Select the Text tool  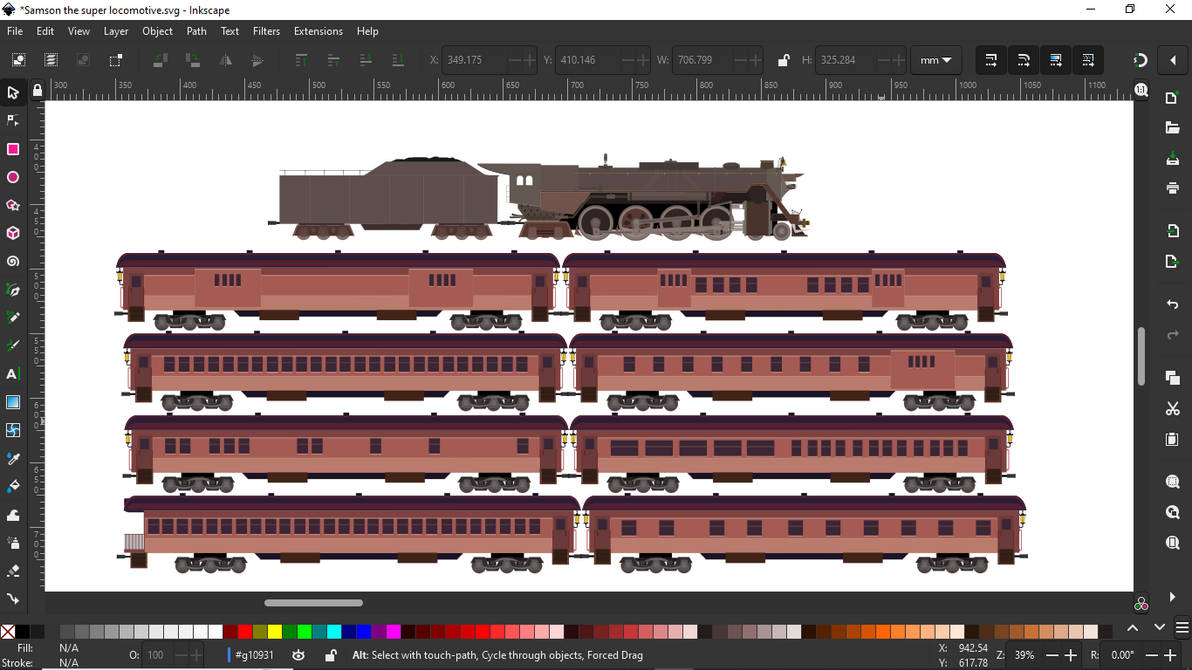tap(13, 374)
